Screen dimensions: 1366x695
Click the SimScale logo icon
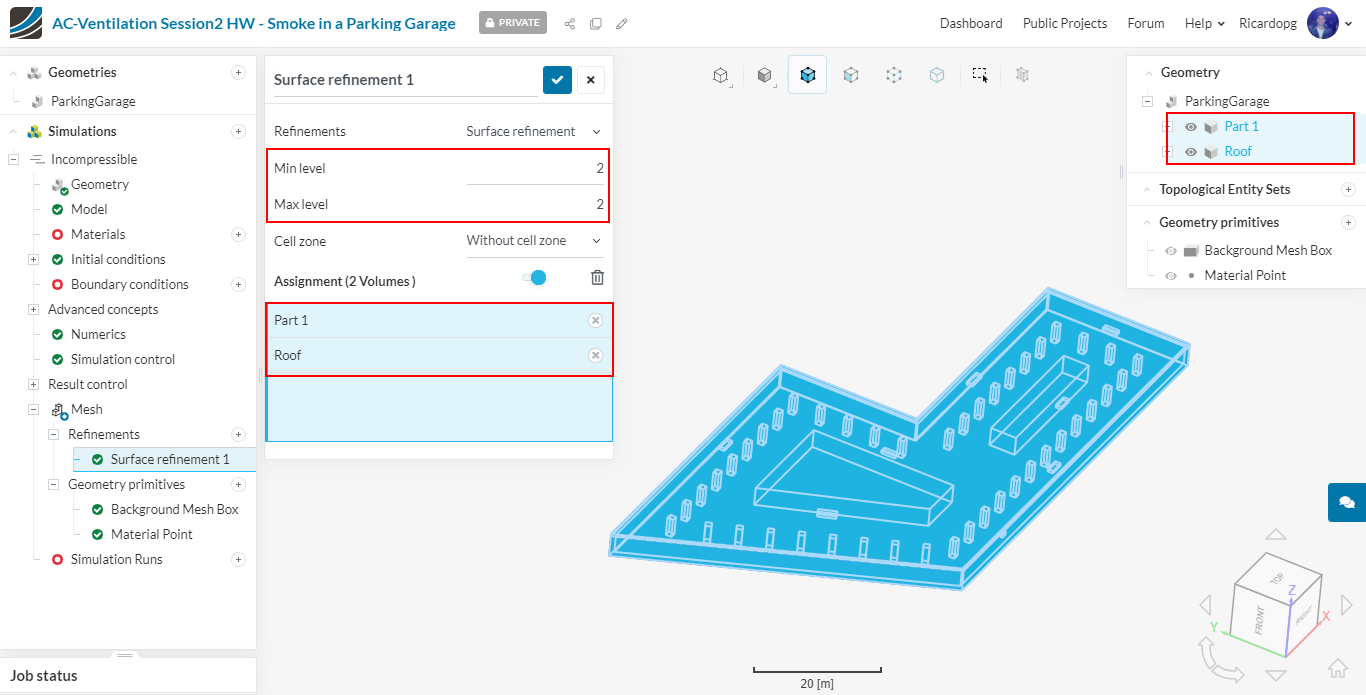(26, 22)
